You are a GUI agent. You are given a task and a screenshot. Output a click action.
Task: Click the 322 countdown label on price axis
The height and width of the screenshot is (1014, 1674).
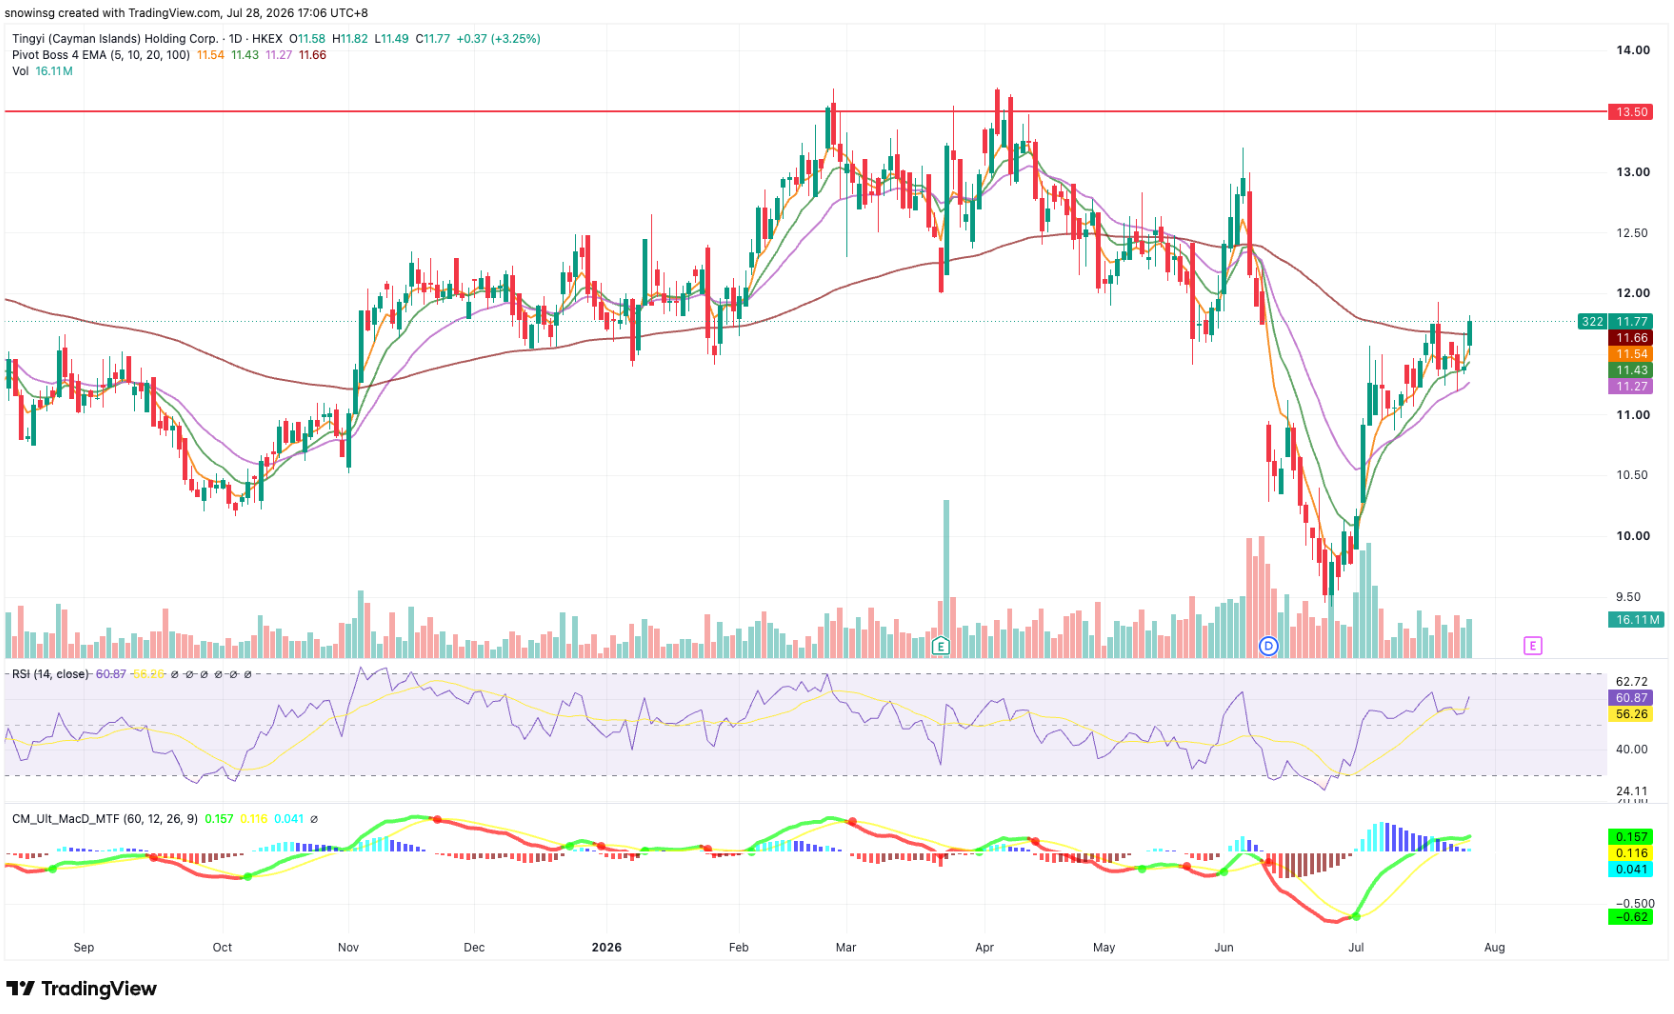pos(1592,322)
